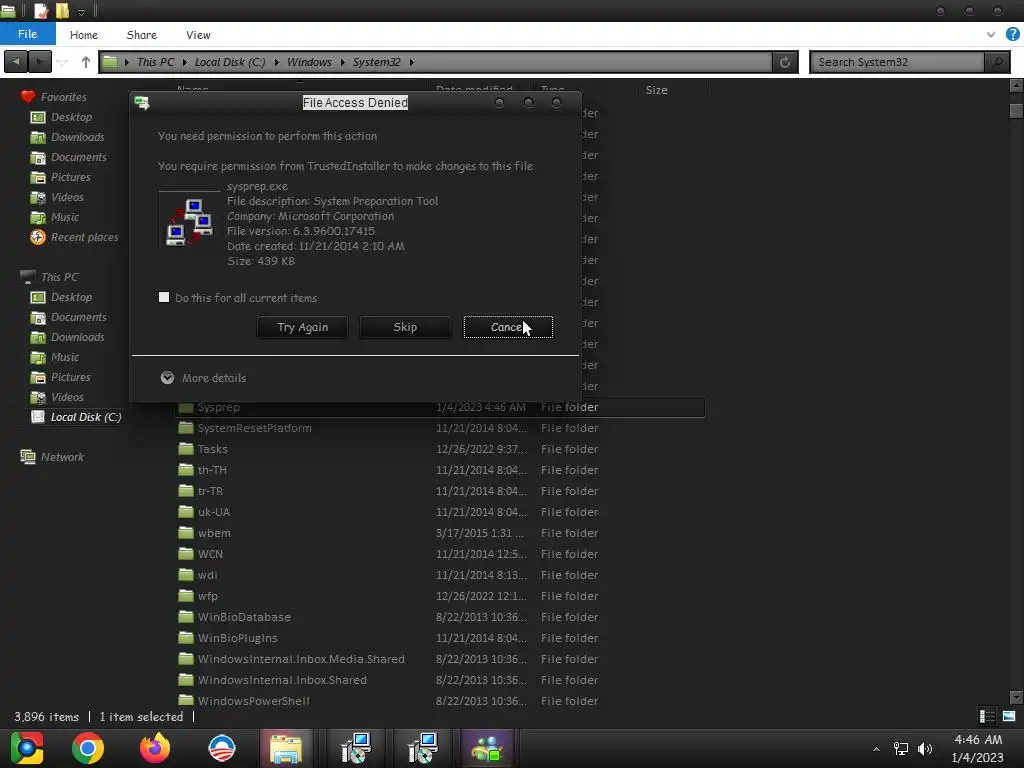The image size is (1024, 768).
Task: Check 'Do this for all current items'
Action: click(164, 298)
